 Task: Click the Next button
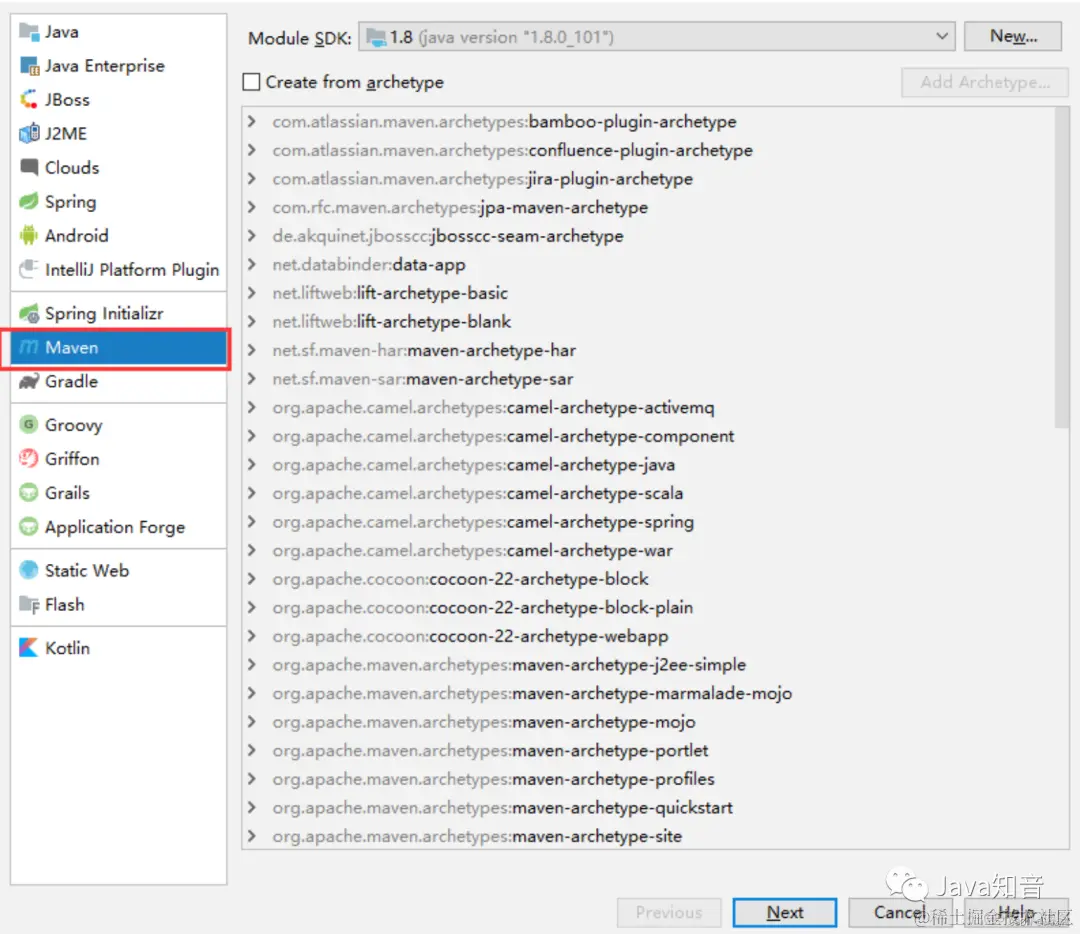pyautogui.click(x=785, y=913)
